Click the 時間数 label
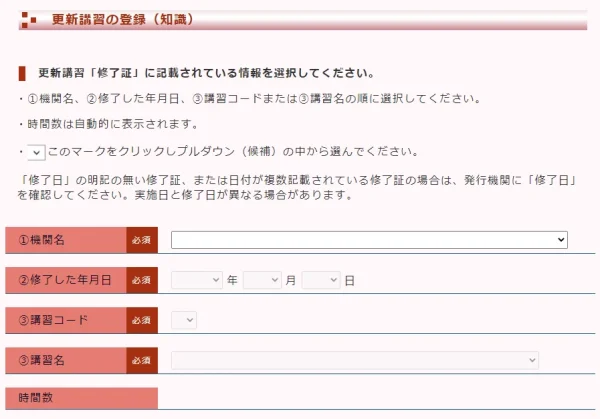The height and width of the screenshot is (419, 600). [80, 398]
